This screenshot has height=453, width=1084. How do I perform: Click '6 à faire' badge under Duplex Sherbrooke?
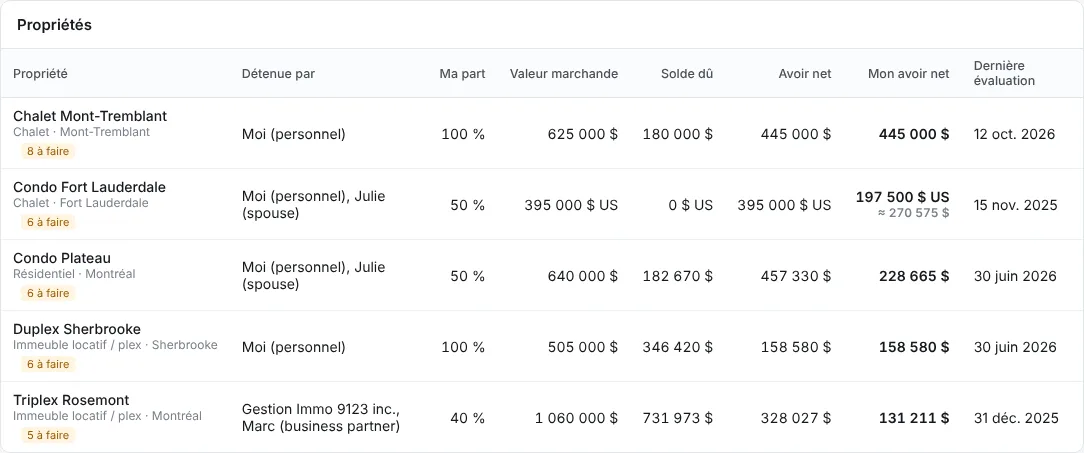(x=48, y=364)
